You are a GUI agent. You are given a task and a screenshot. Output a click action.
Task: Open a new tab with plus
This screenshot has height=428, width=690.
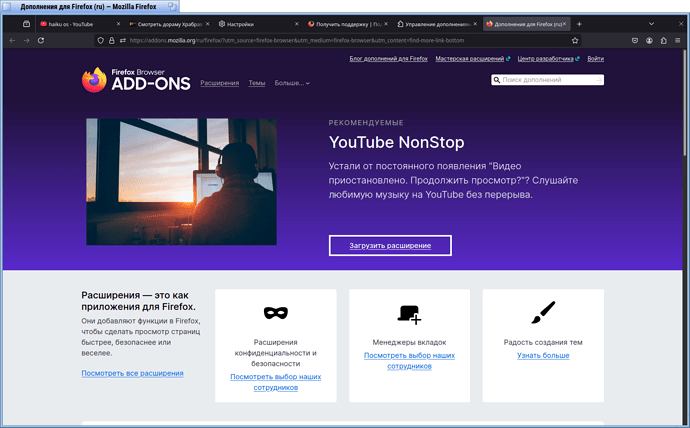click(579, 24)
